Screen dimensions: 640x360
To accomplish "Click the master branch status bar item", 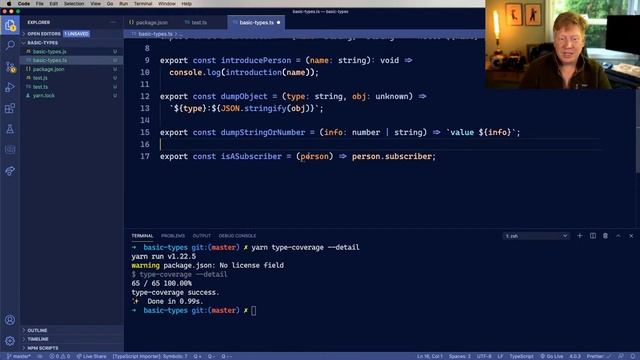I will pos(19,356).
